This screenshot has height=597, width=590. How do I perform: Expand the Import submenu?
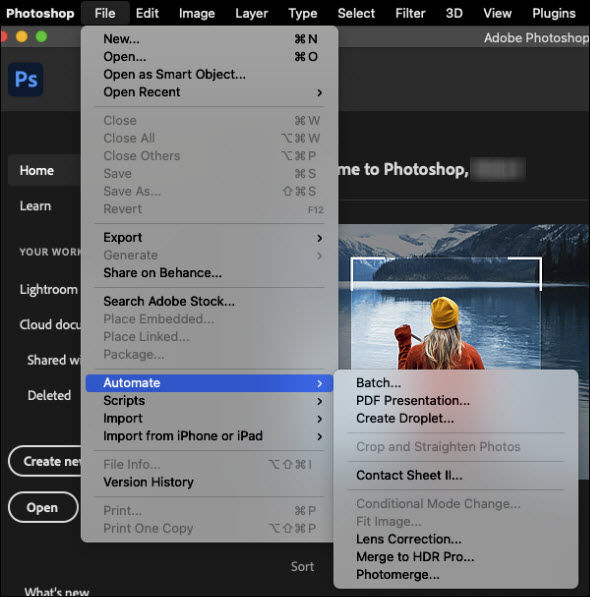[209, 418]
